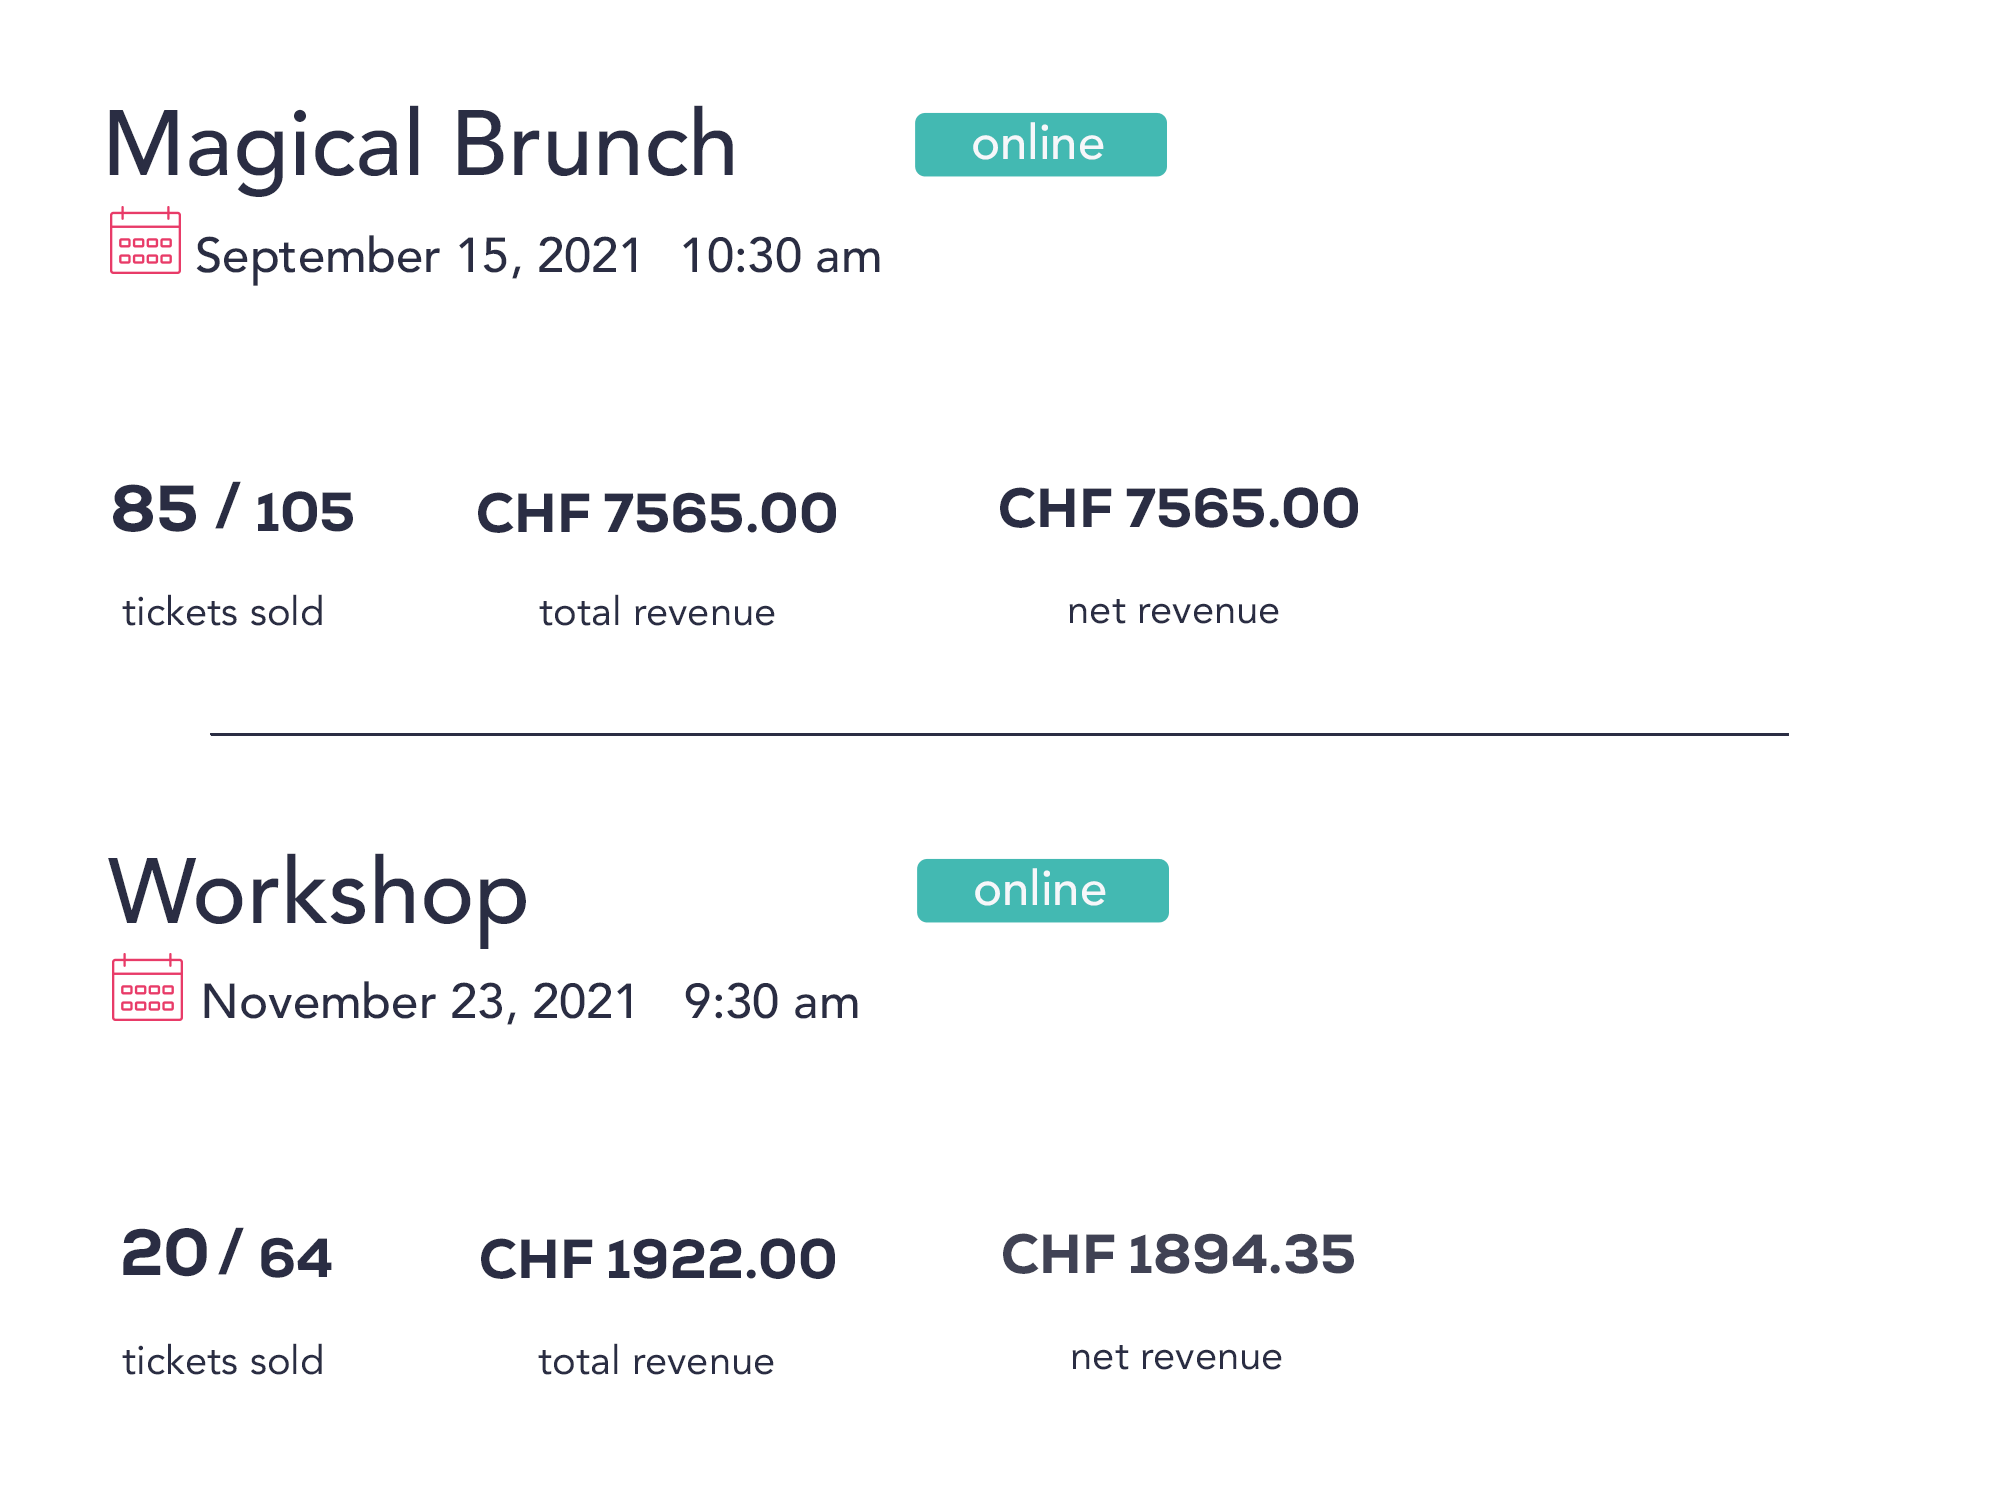
Task: Click Workshop net revenue CHF 1894.35
Action: click(1178, 1254)
